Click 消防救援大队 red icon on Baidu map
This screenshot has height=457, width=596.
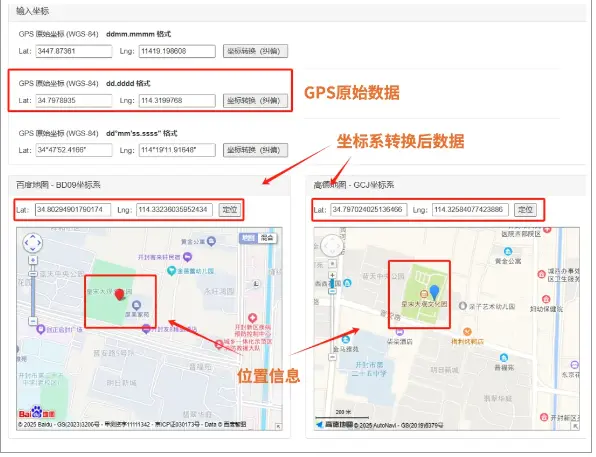219,344
